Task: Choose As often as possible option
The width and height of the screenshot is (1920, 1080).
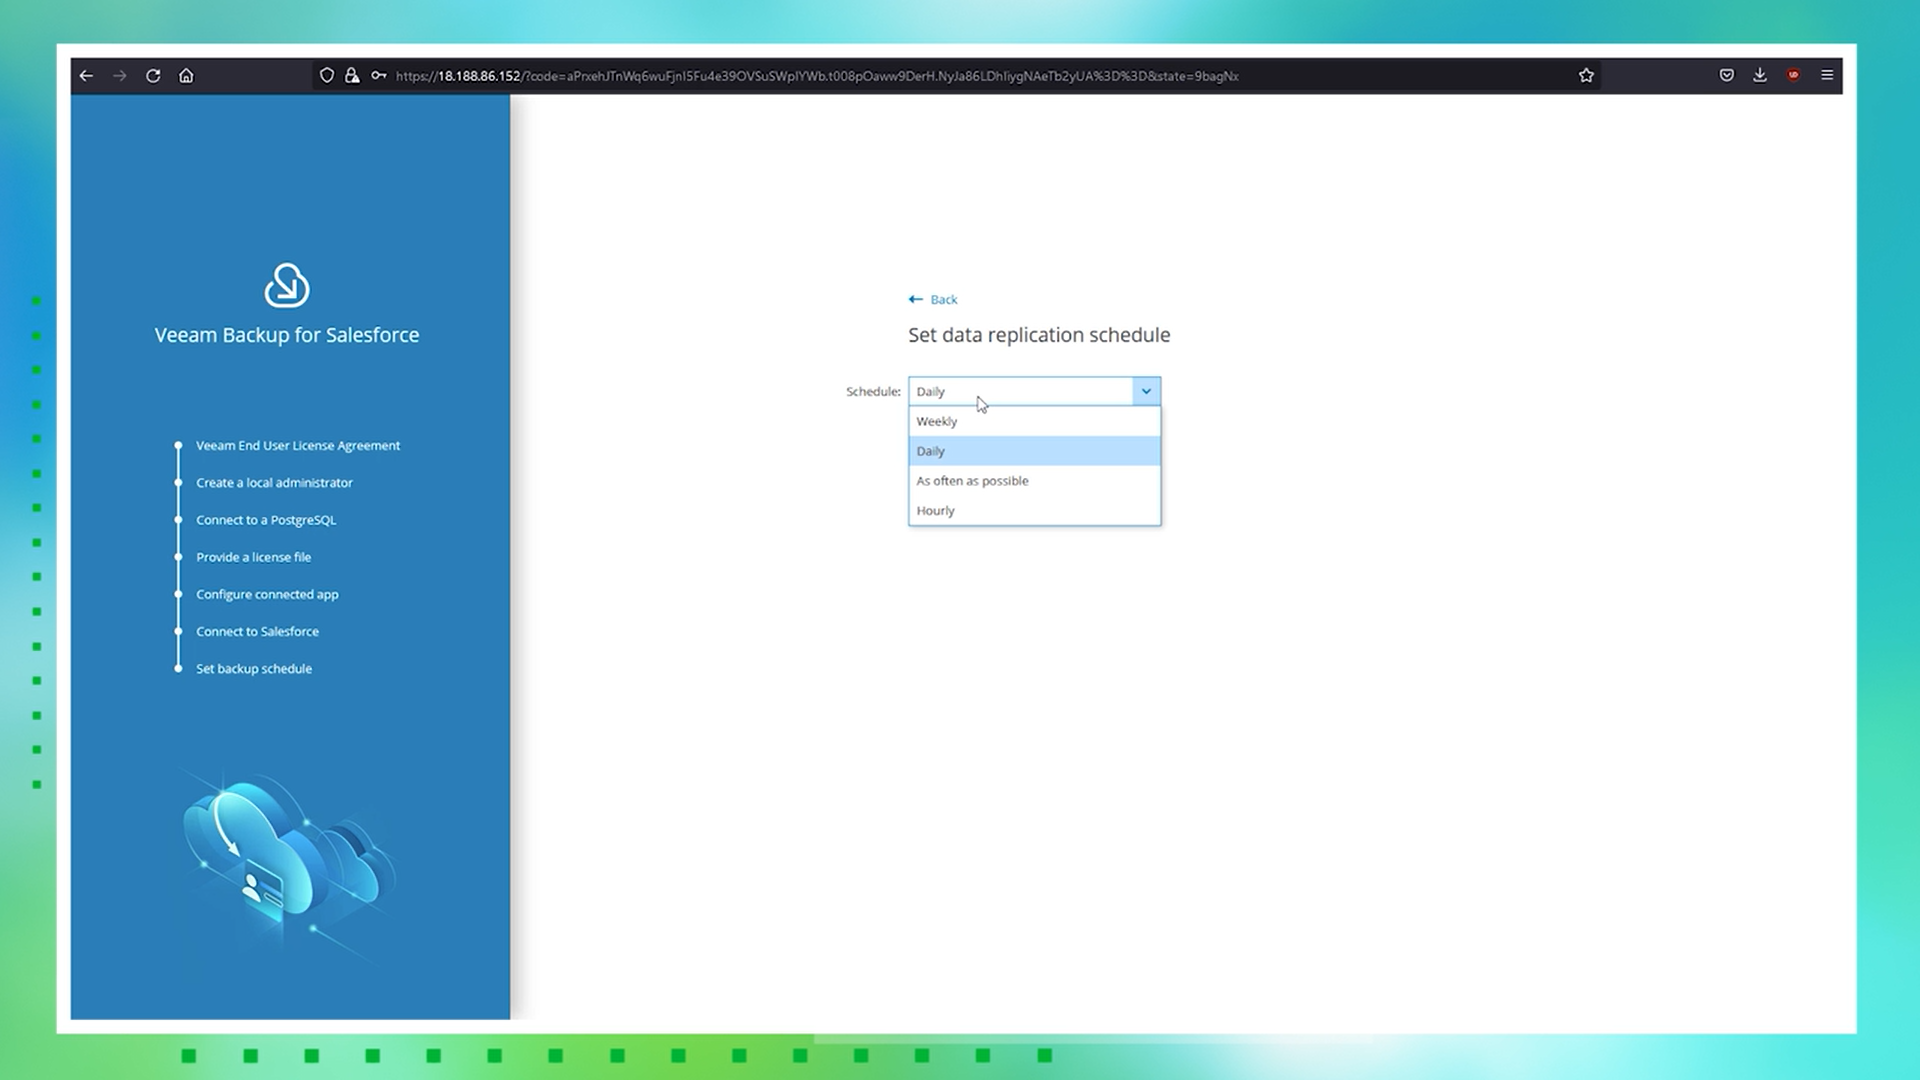Action: pos(1034,481)
